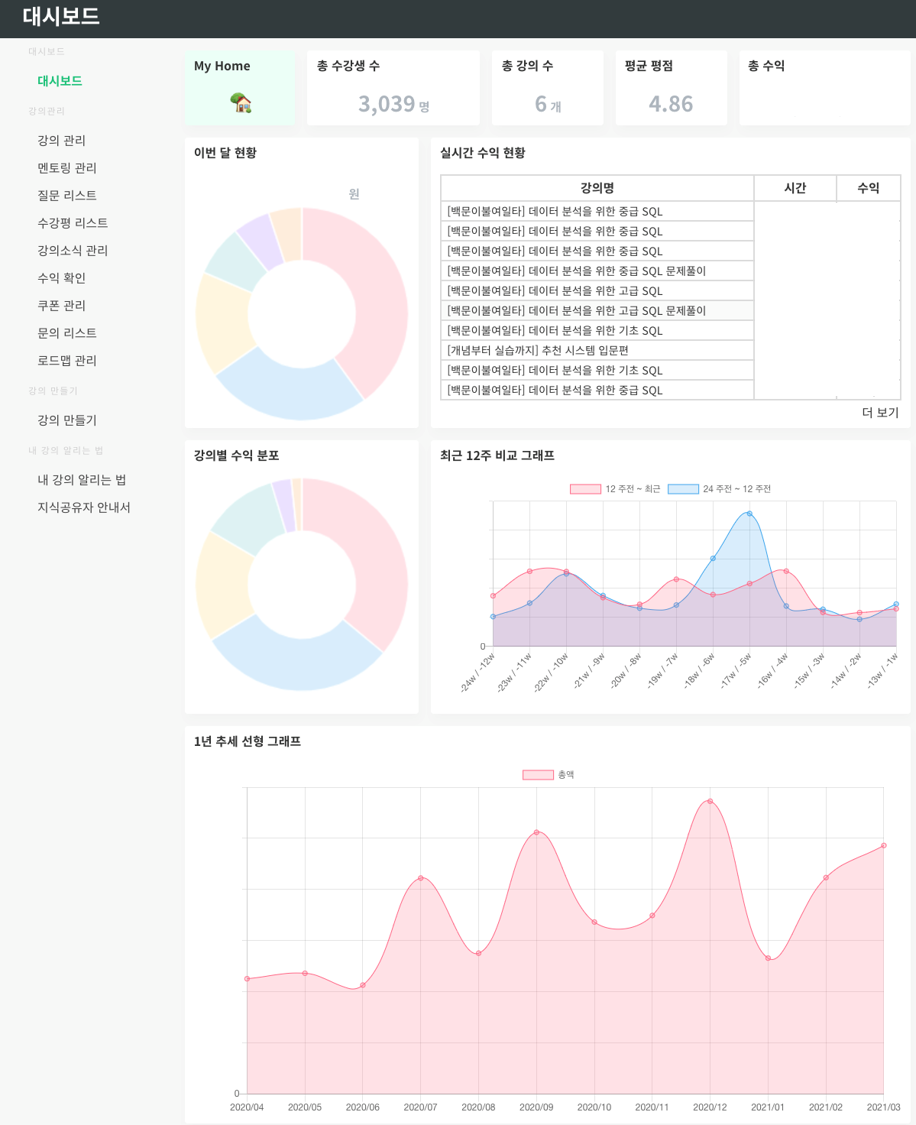
Task: Click the 강의명 table column header
Action: (x=595, y=187)
